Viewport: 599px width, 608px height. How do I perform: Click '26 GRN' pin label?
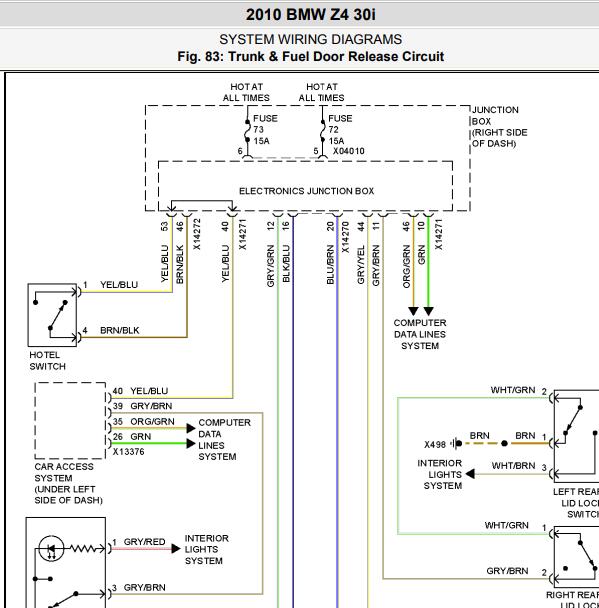(x=132, y=437)
